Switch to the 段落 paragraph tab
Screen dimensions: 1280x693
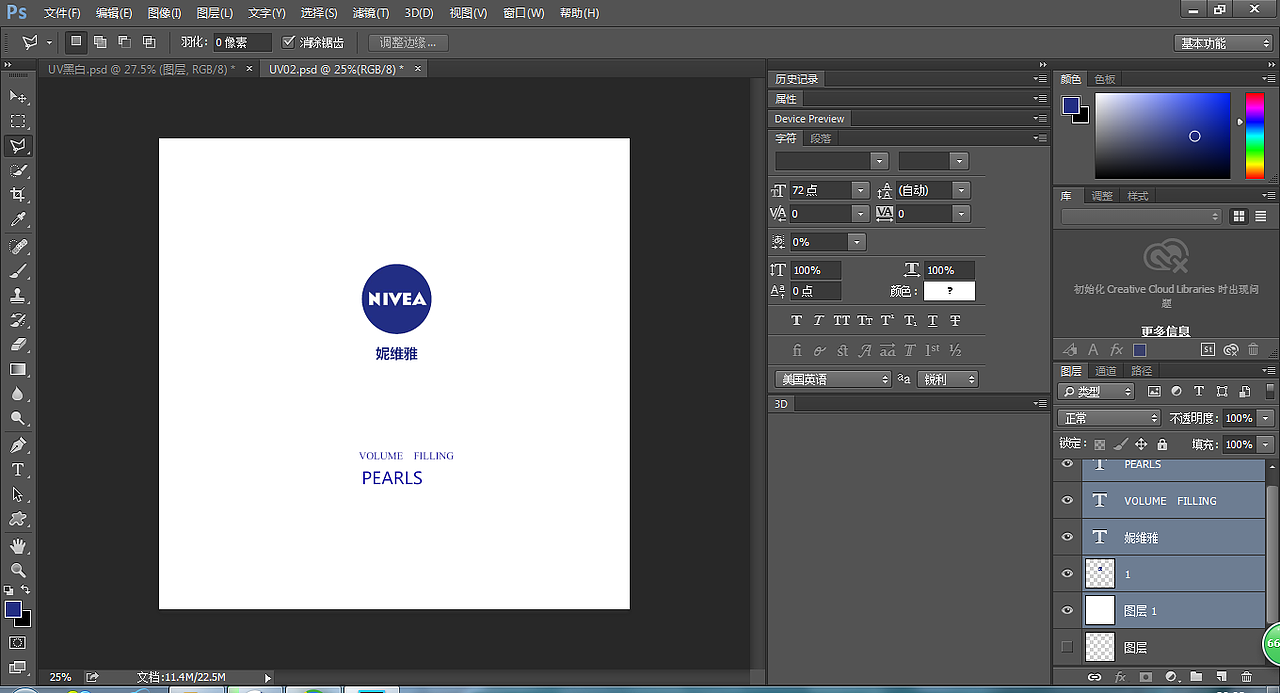[820, 138]
